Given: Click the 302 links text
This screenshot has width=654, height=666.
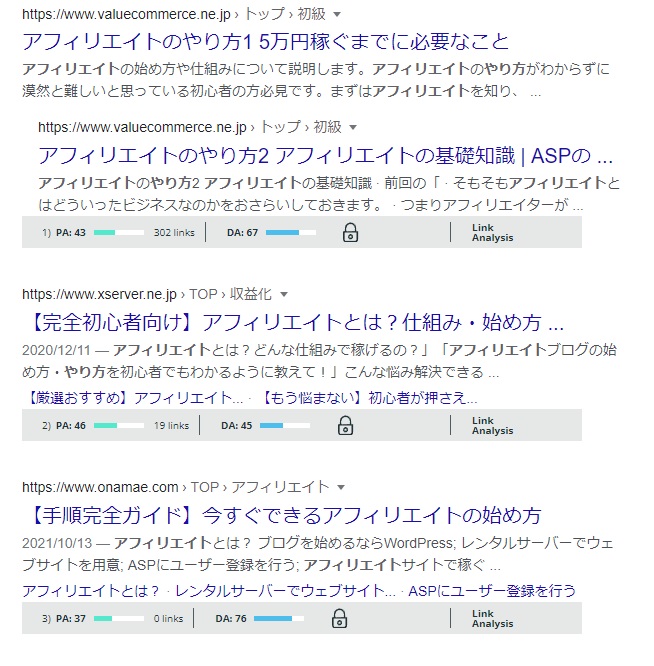Looking at the screenshot, I should 174,233.
